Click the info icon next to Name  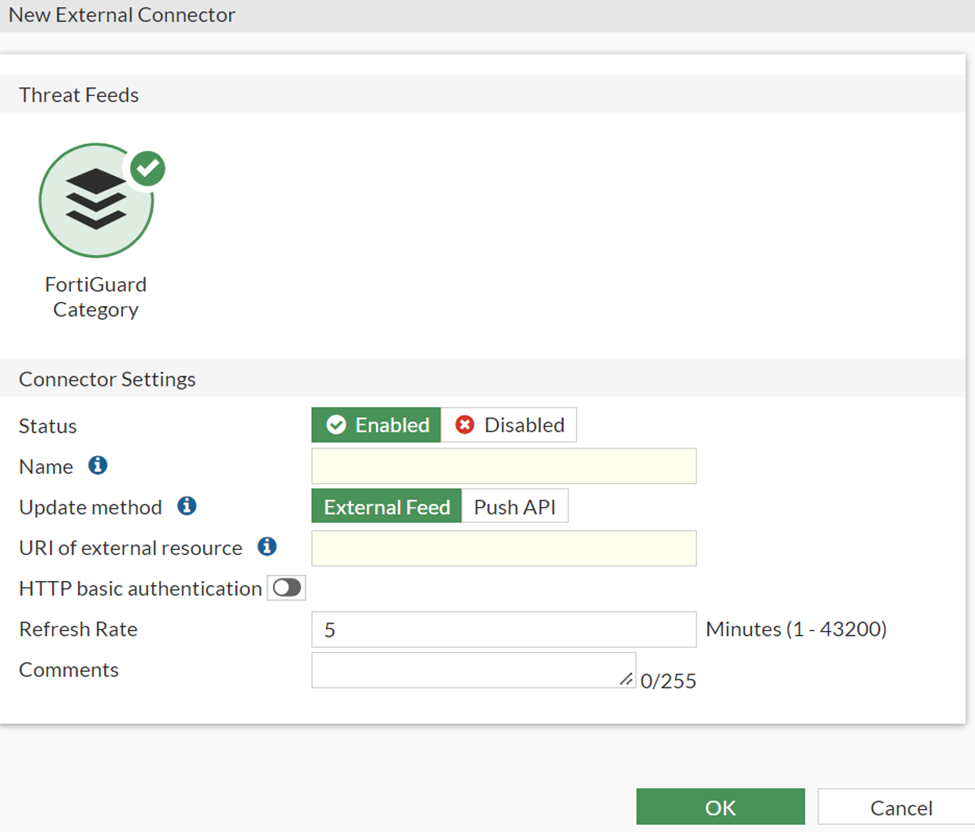[x=98, y=465]
